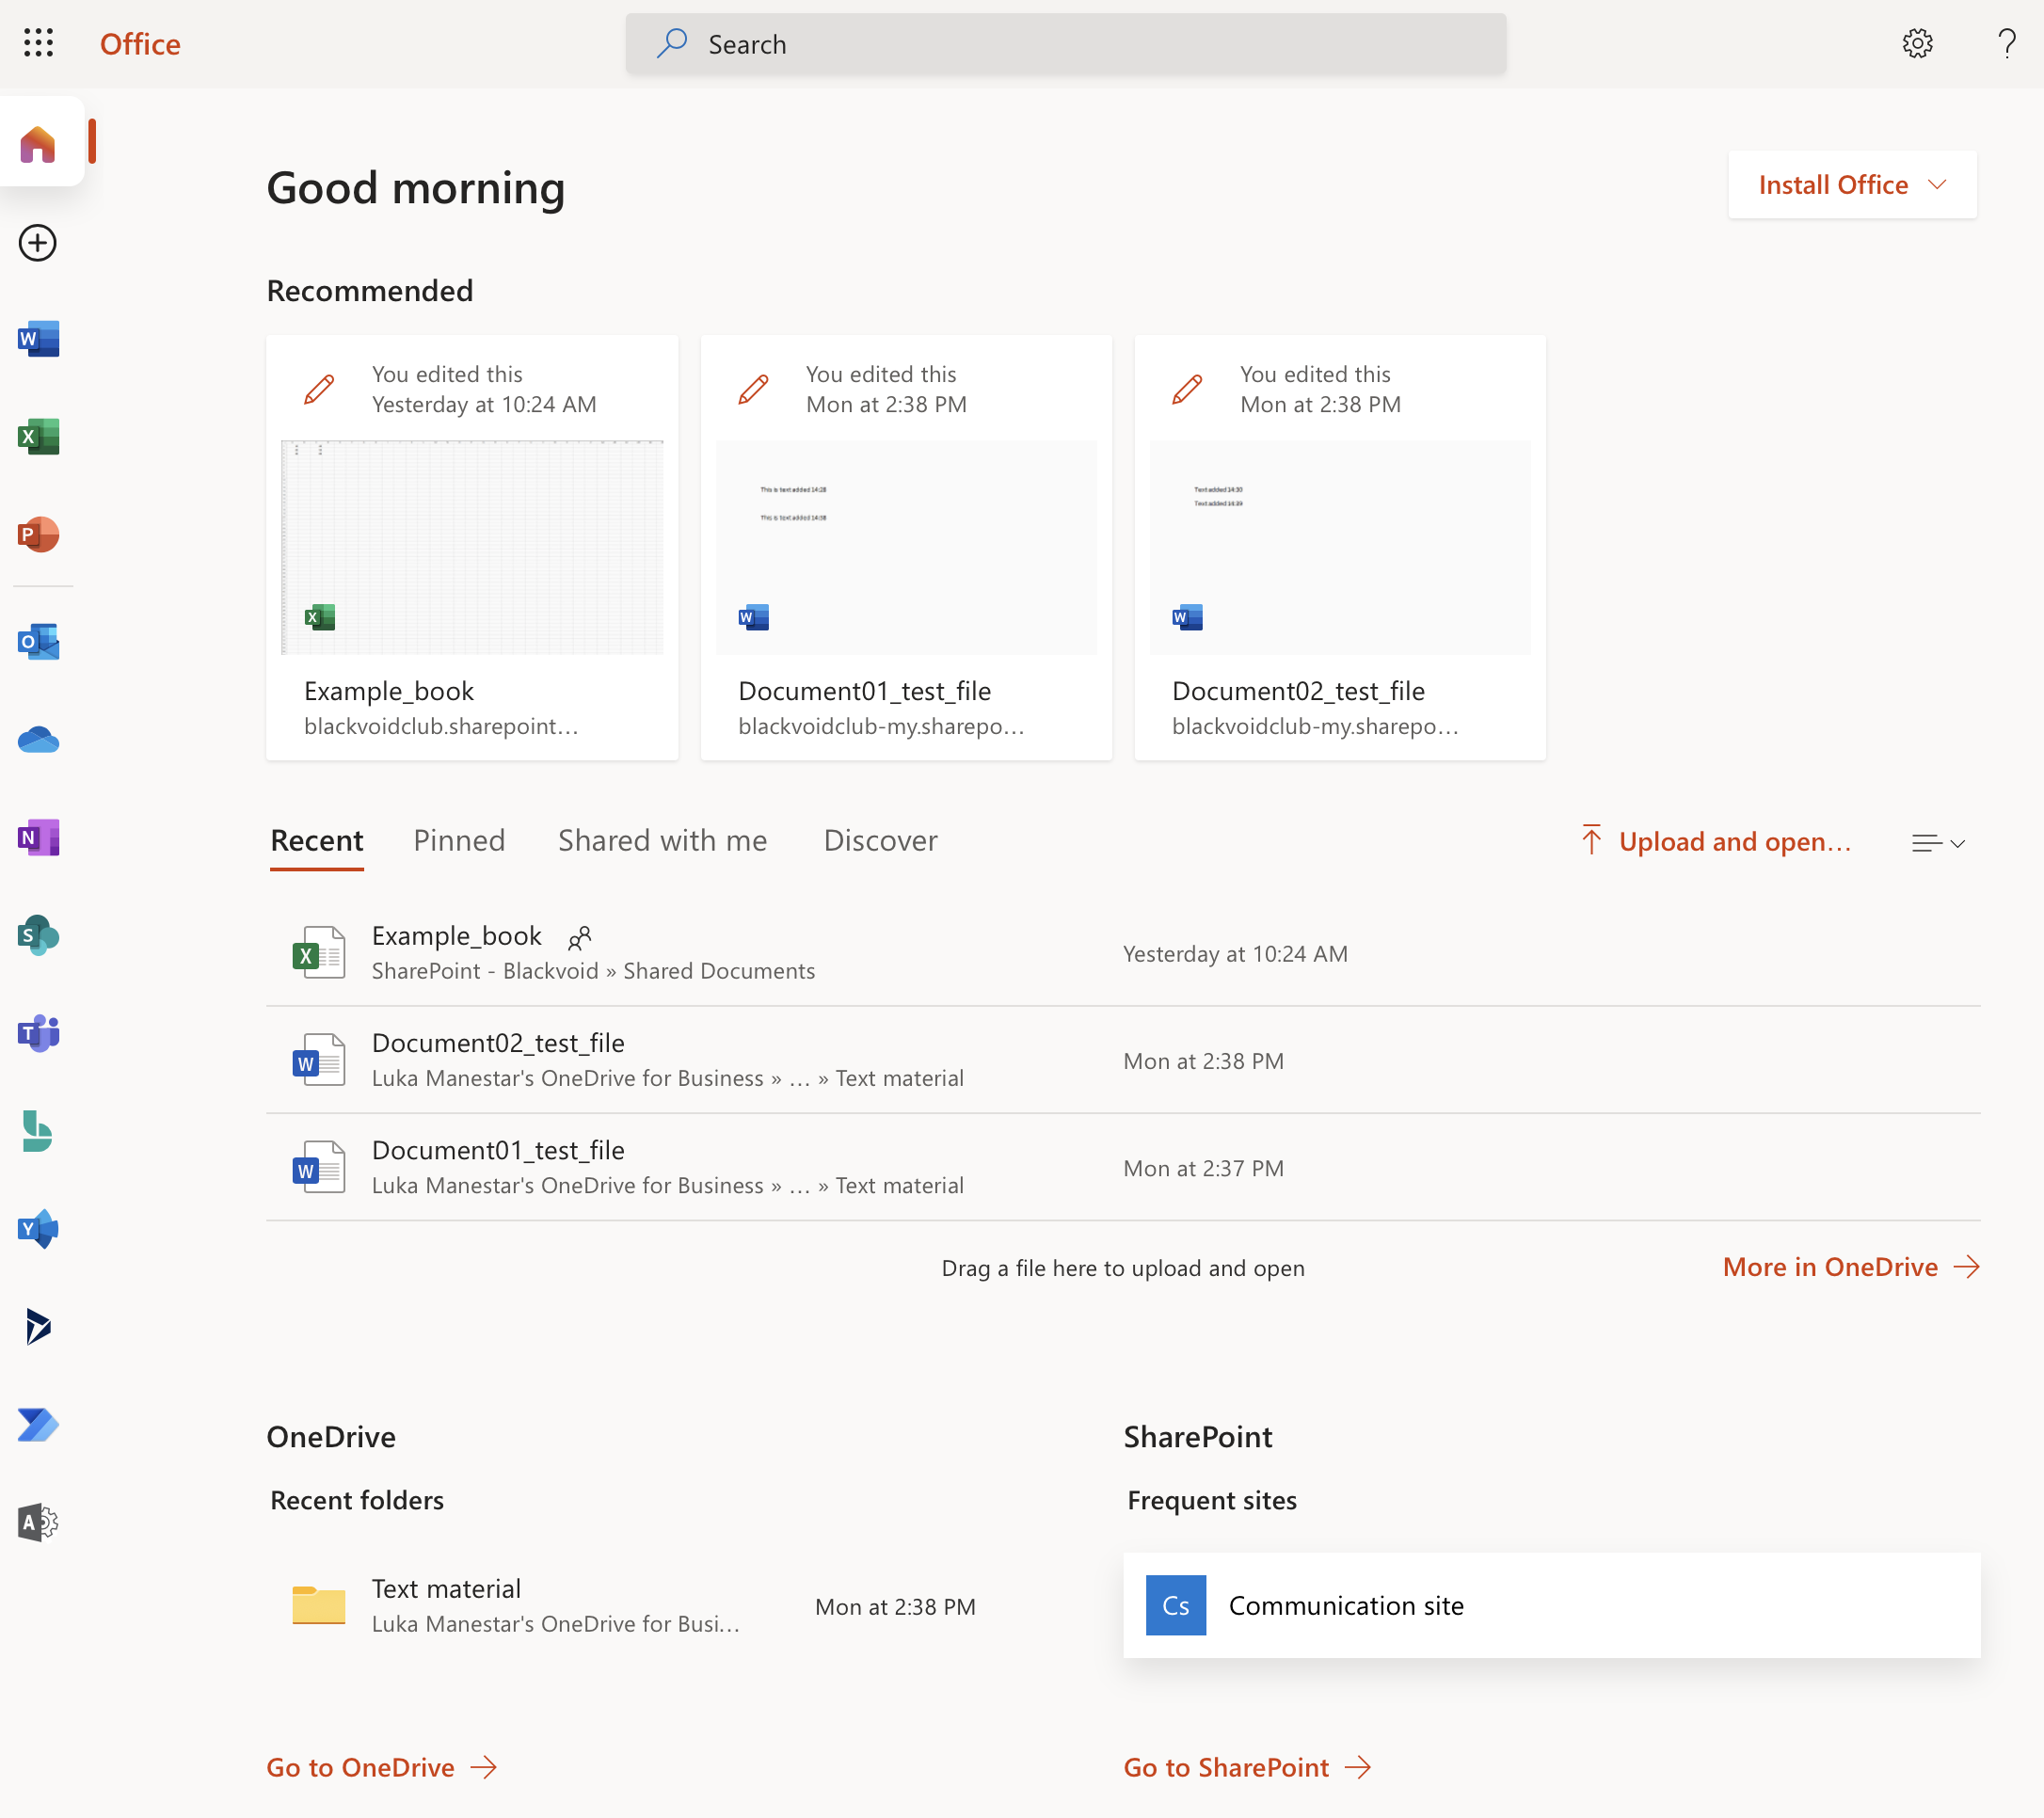Launch Word from the sidebar
2044x1818 pixels.
coord(38,339)
